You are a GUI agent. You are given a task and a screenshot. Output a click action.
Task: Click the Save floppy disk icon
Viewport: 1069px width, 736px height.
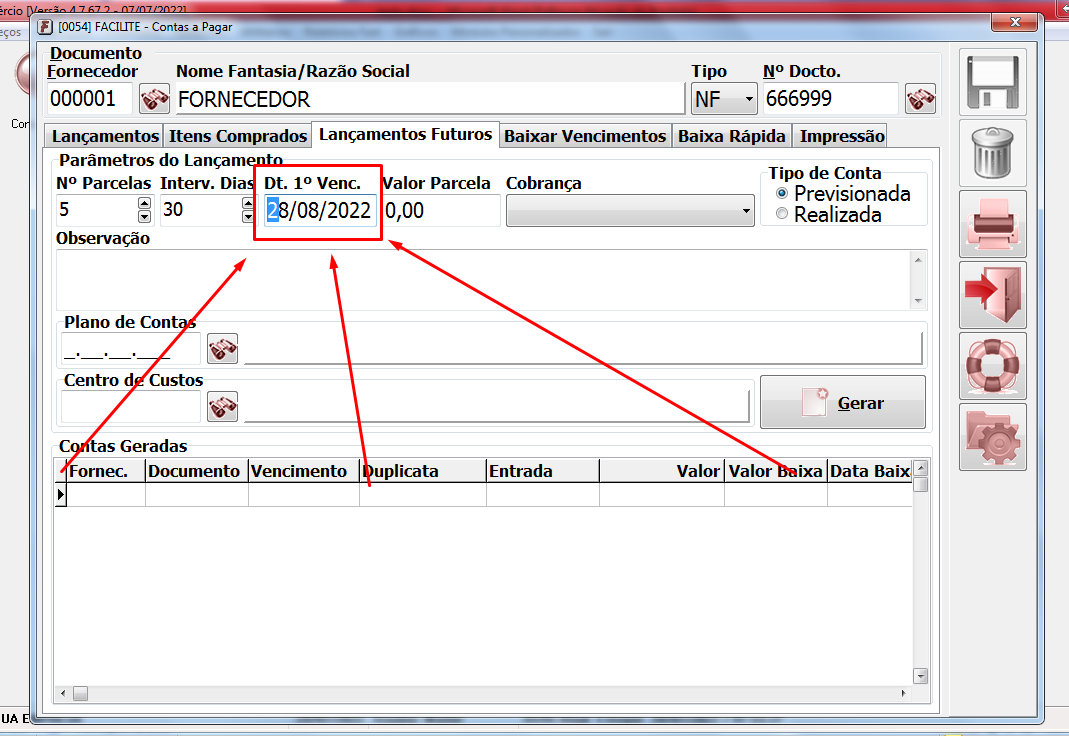pyautogui.click(x=992, y=82)
